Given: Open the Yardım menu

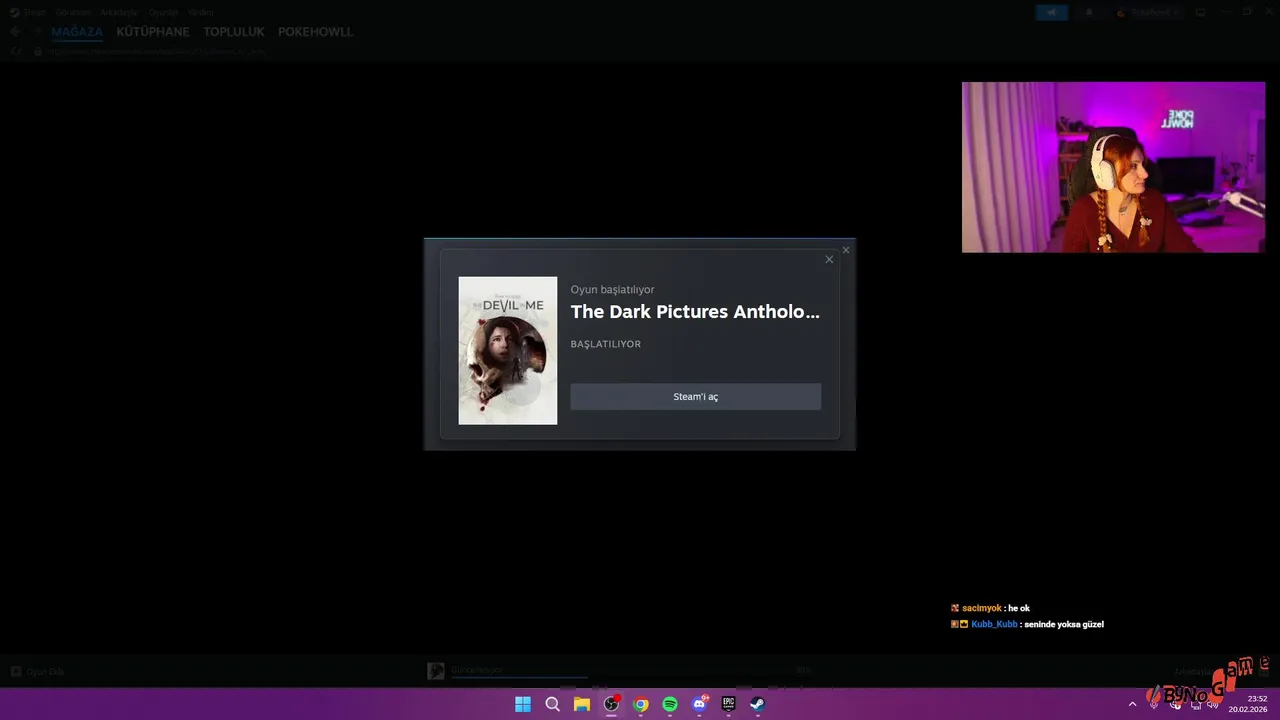Looking at the screenshot, I should click(x=201, y=12).
